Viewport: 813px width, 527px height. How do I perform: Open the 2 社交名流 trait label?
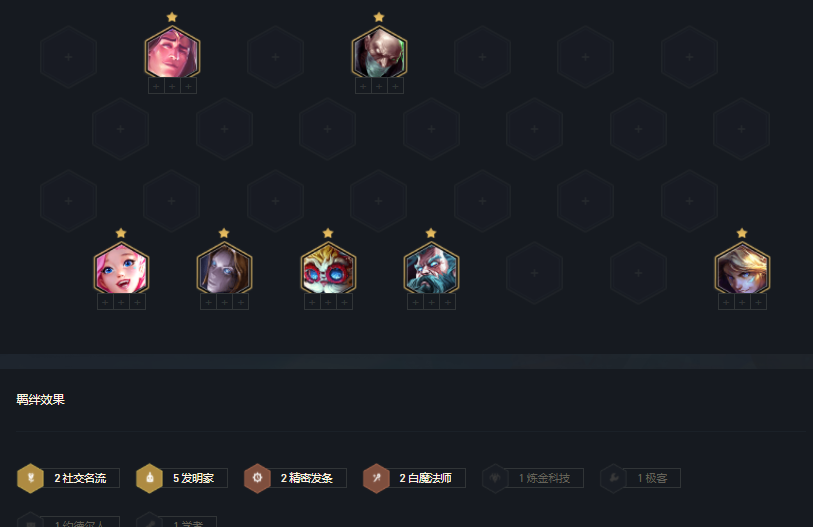pos(81,478)
